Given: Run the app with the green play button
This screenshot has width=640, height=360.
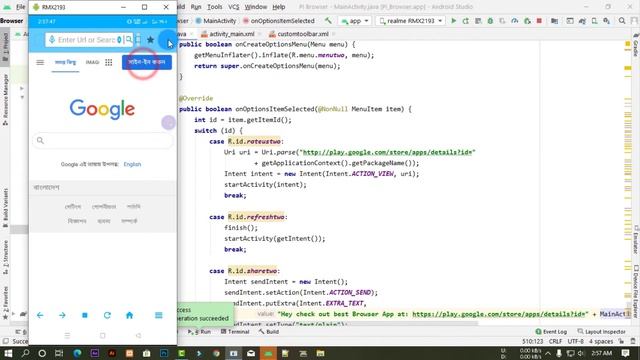Looking at the screenshot, I should 453,20.
